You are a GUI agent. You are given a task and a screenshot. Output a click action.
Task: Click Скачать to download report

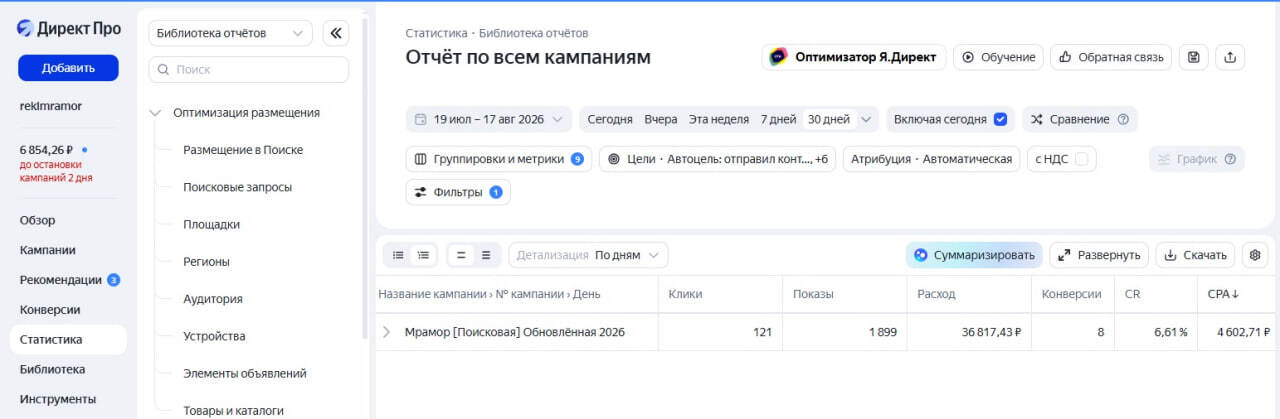pos(1195,255)
